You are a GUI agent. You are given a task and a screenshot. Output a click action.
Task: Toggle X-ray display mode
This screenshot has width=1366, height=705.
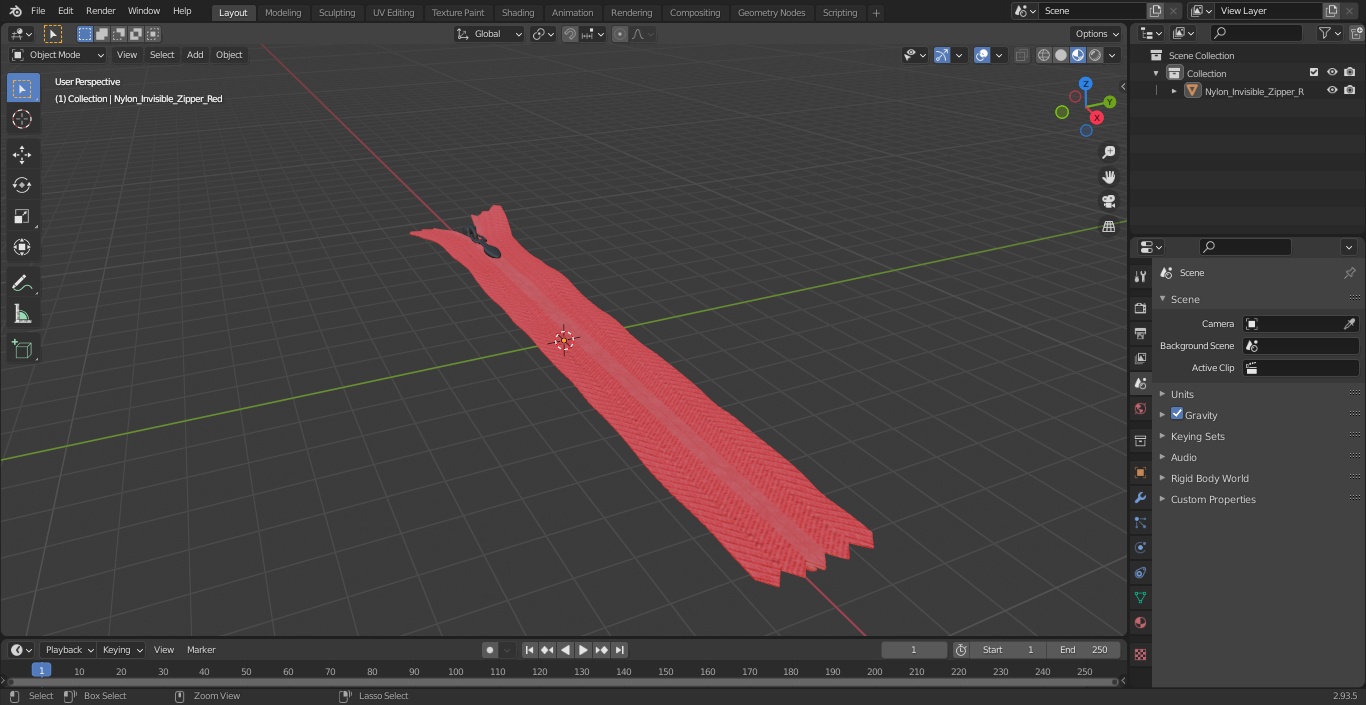[x=1021, y=55]
